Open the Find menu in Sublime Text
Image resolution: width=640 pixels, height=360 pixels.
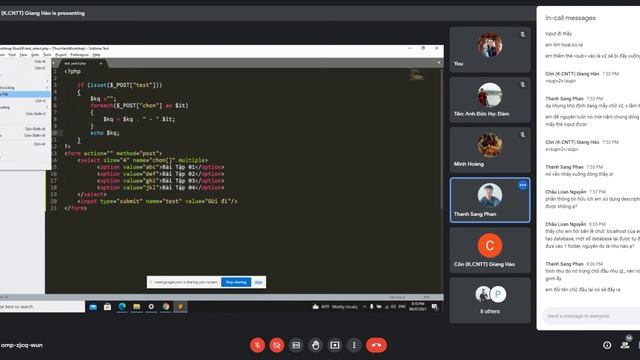(x=12, y=55)
